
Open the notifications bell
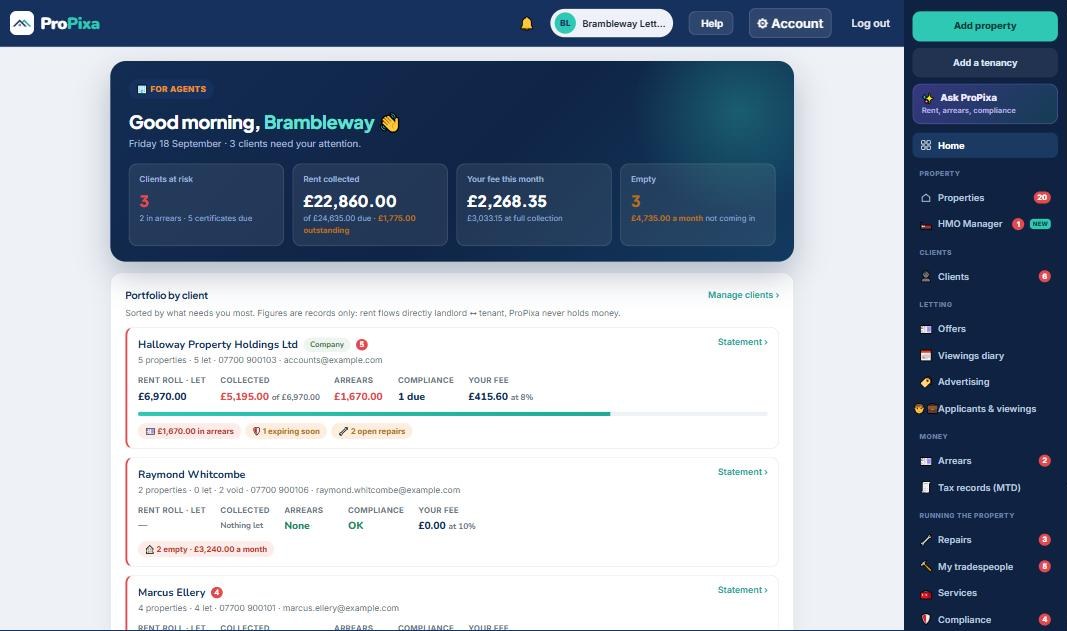click(527, 24)
